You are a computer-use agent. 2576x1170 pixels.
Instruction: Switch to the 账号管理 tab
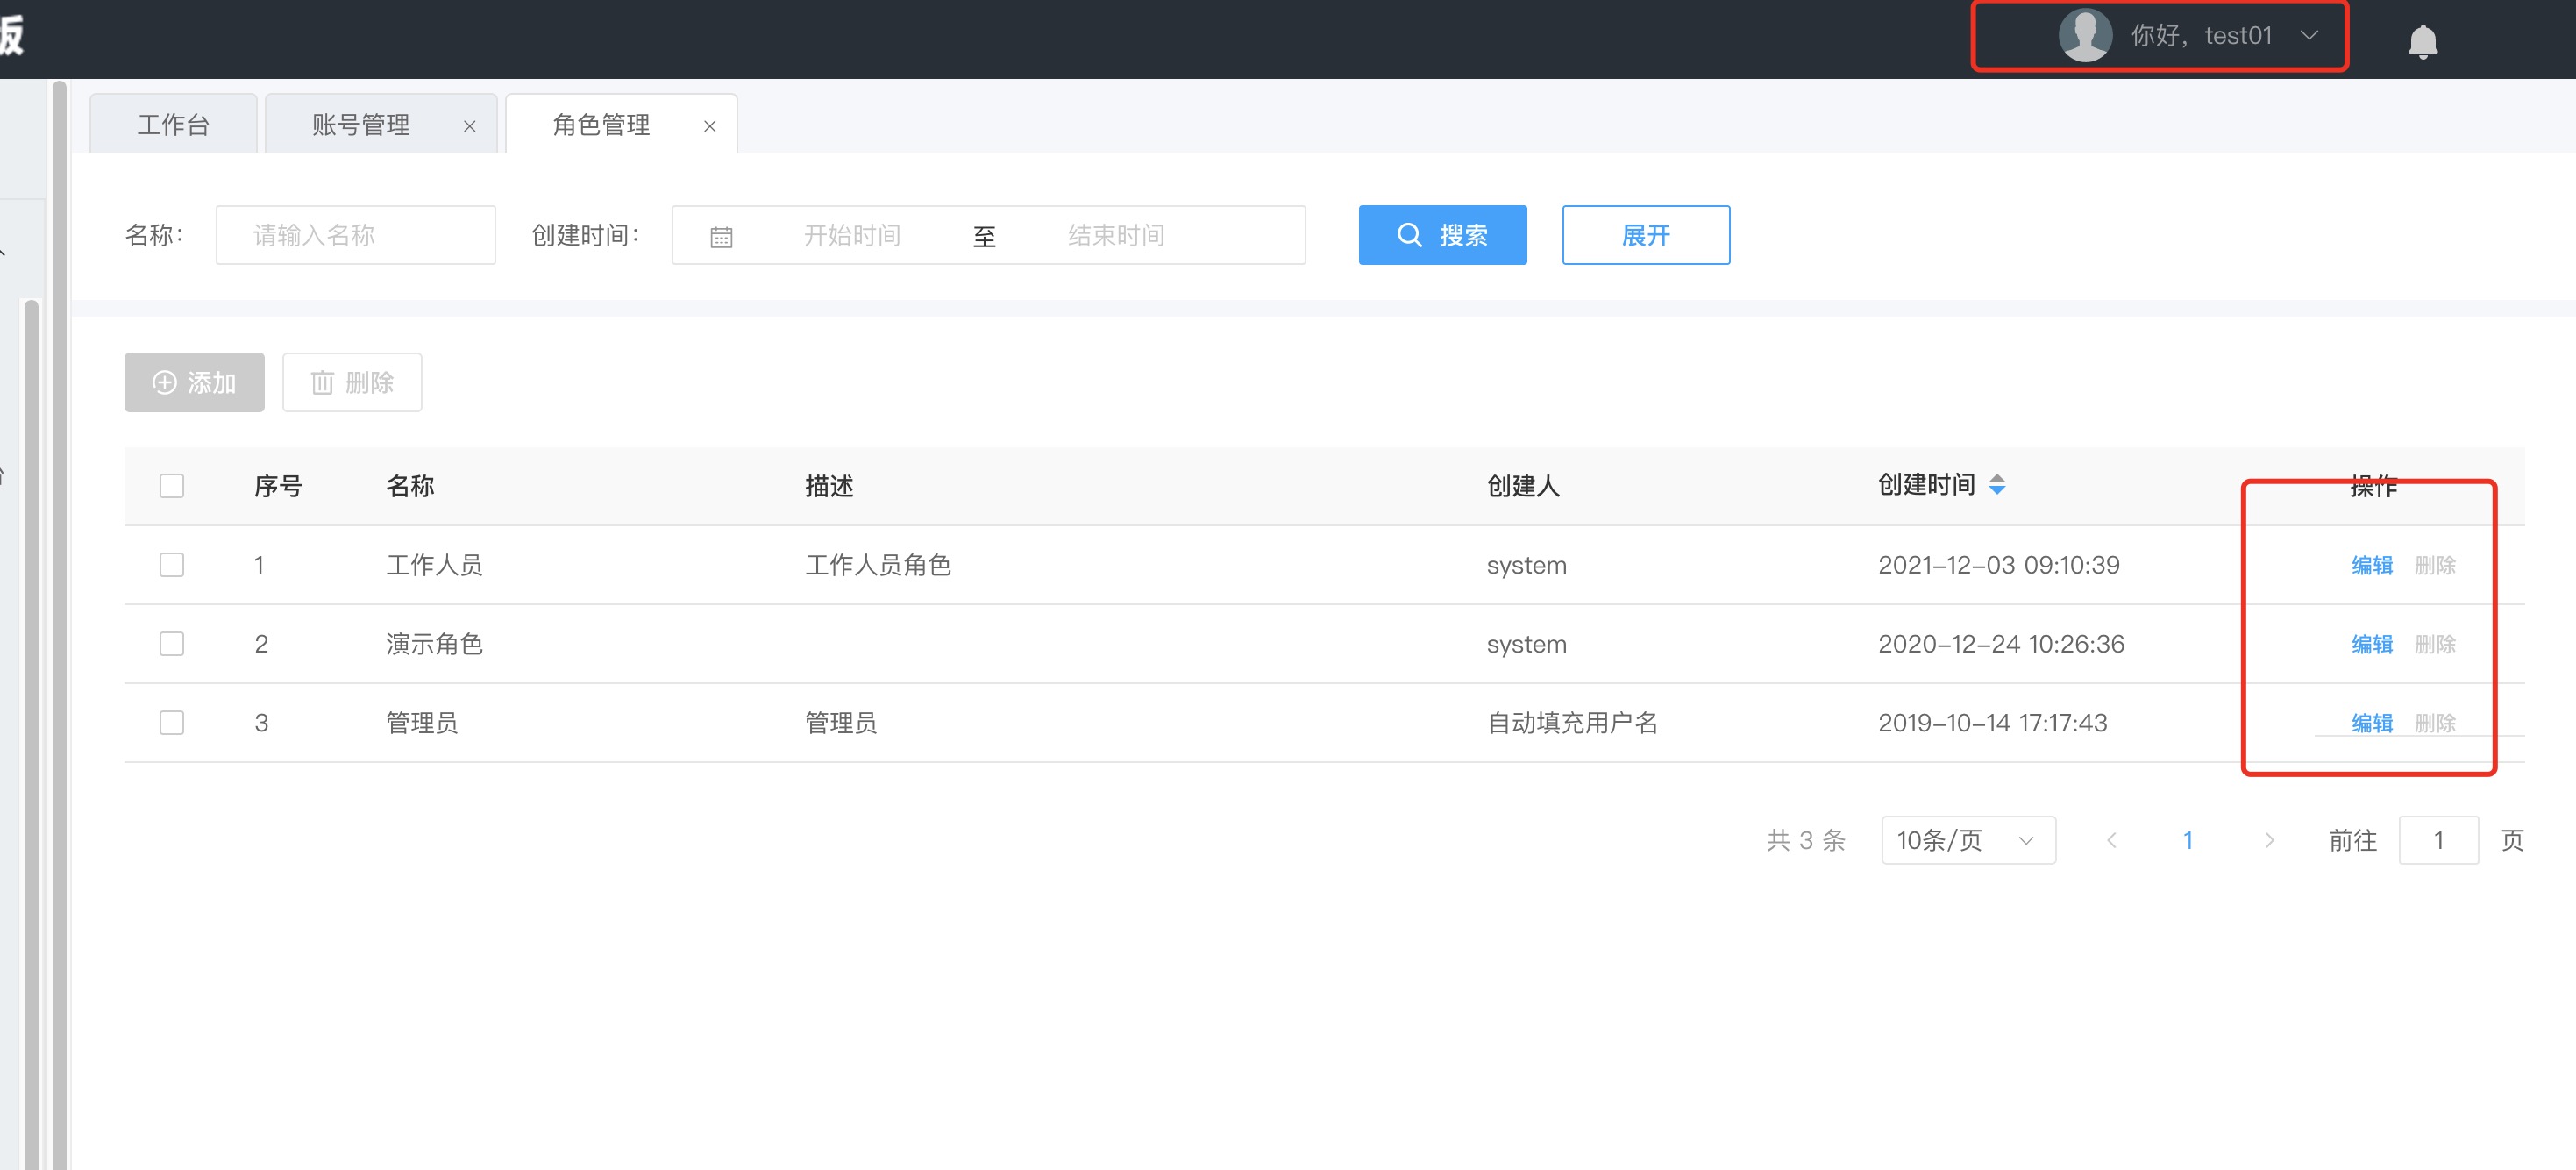(361, 125)
